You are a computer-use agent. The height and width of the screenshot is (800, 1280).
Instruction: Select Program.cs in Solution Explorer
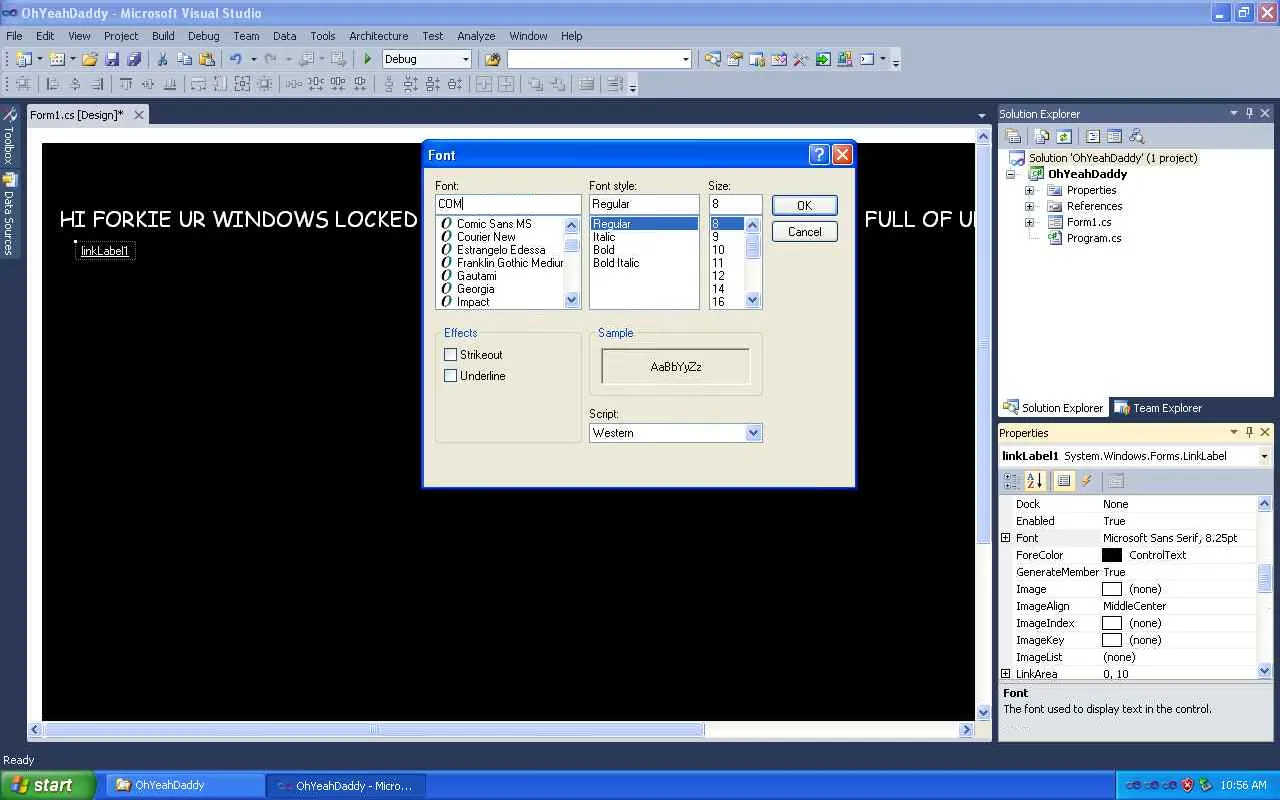[x=1094, y=238]
